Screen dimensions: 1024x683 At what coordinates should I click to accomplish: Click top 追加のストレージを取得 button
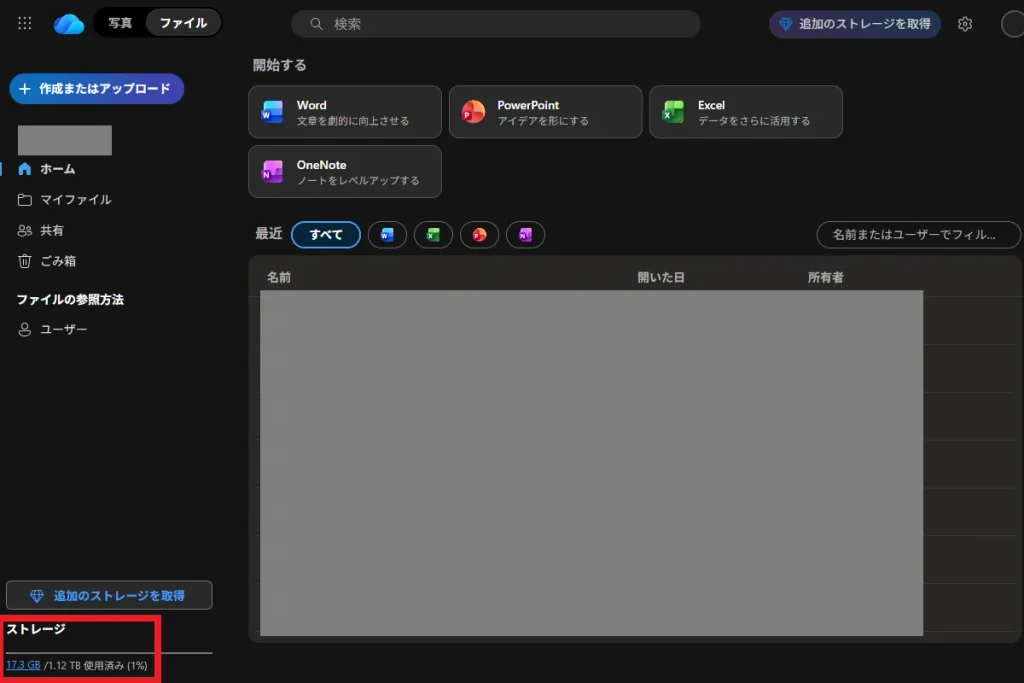(x=855, y=24)
